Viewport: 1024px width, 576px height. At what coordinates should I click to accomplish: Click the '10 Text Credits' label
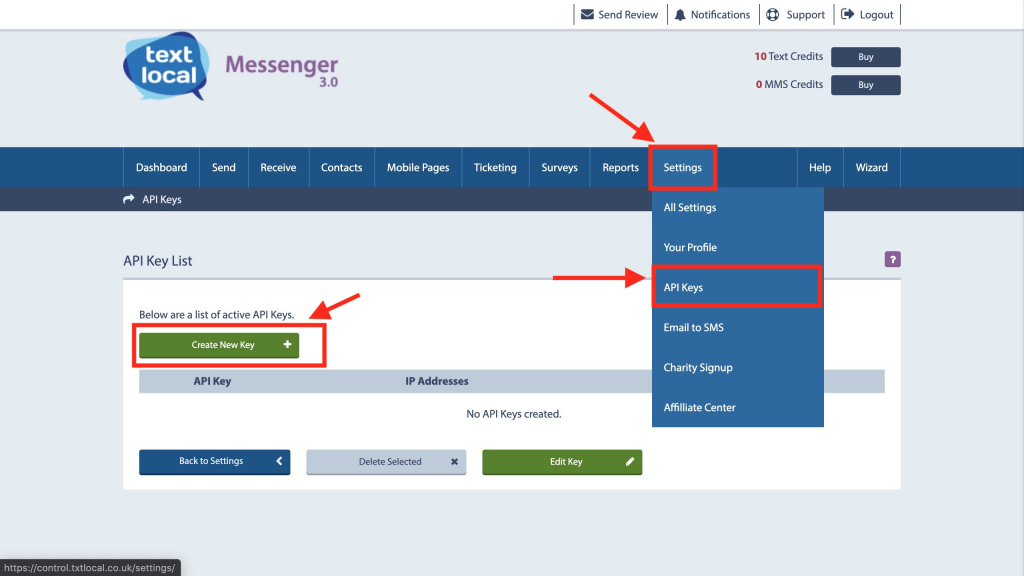click(x=788, y=56)
